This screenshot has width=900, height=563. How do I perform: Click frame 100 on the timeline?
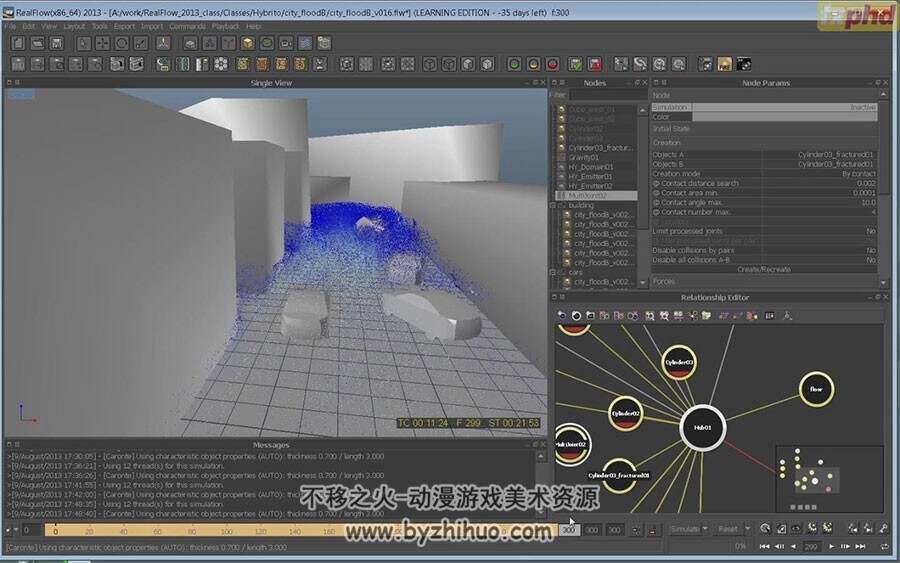(x=226, y=530)
